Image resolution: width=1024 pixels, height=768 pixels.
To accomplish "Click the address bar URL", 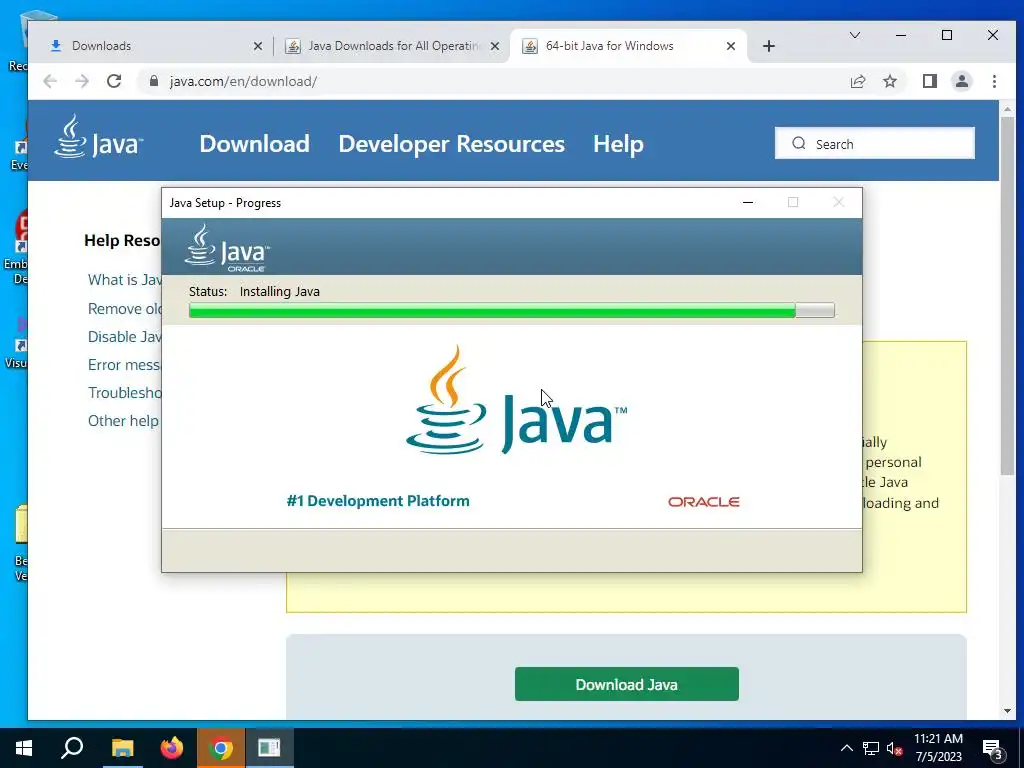I will tap(243, 81).
